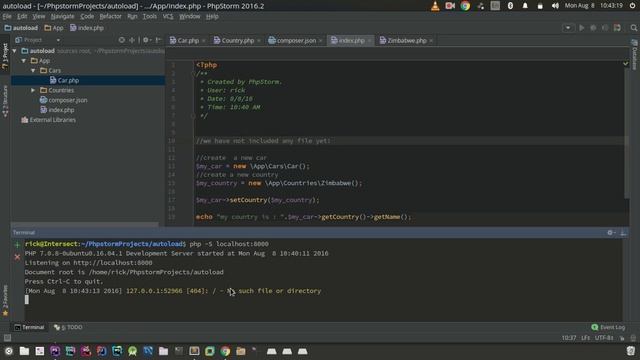Open the Structure tool window side tab
The height and width of the screenshot is (360, 640).
pyautogui.click(x=5, y=101)
